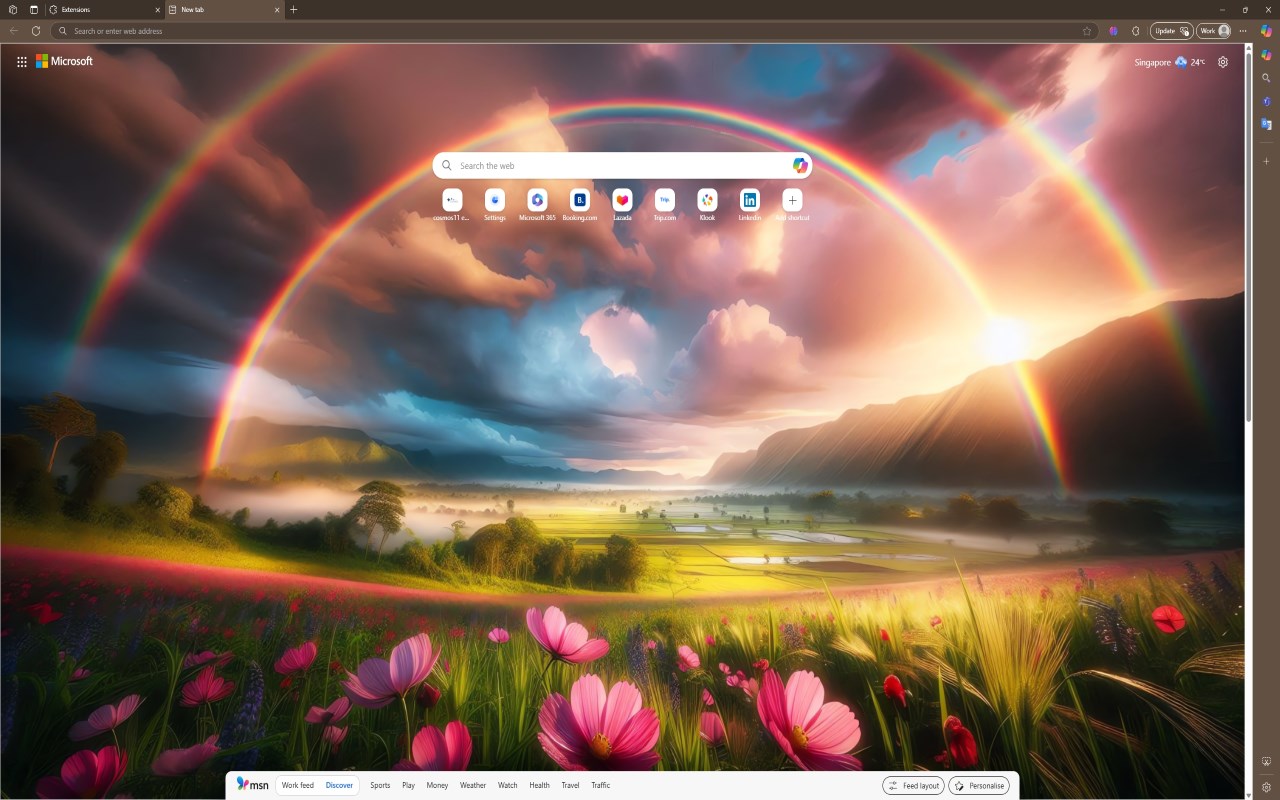1280x800 pixels.
Task: Open the Travel feed category
Action: [570, 785]
